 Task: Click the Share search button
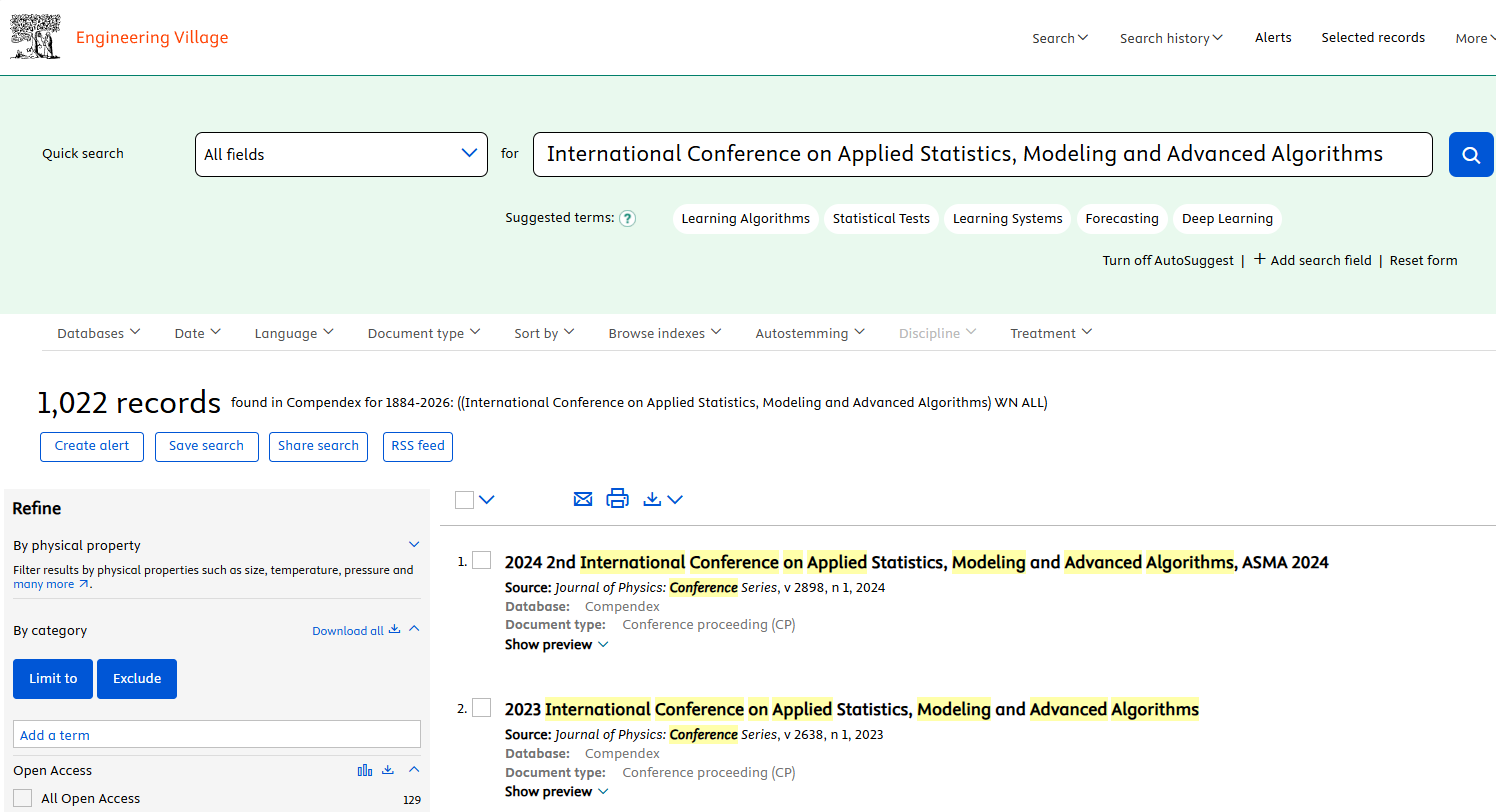point(318,446)
